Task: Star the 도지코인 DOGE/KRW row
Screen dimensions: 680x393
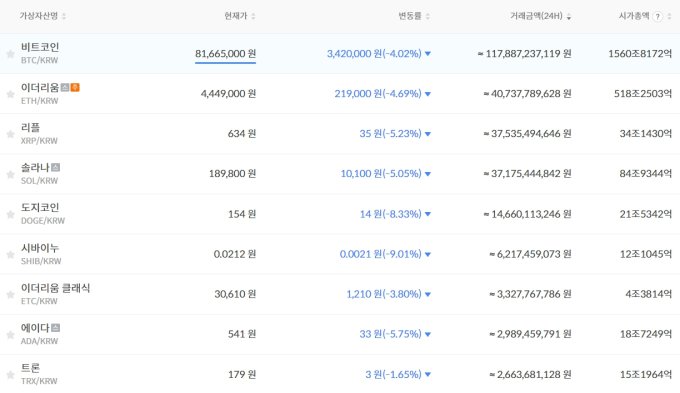Action: [x=10, y=214]
